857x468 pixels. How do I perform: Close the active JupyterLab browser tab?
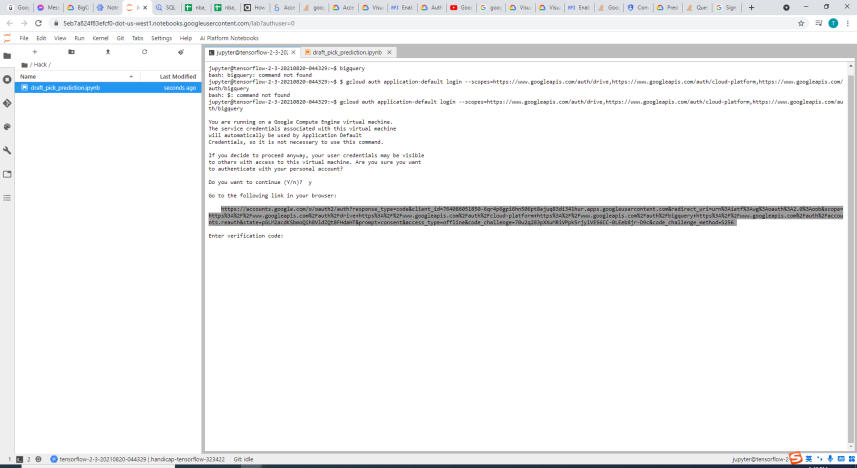coord(145,7)
